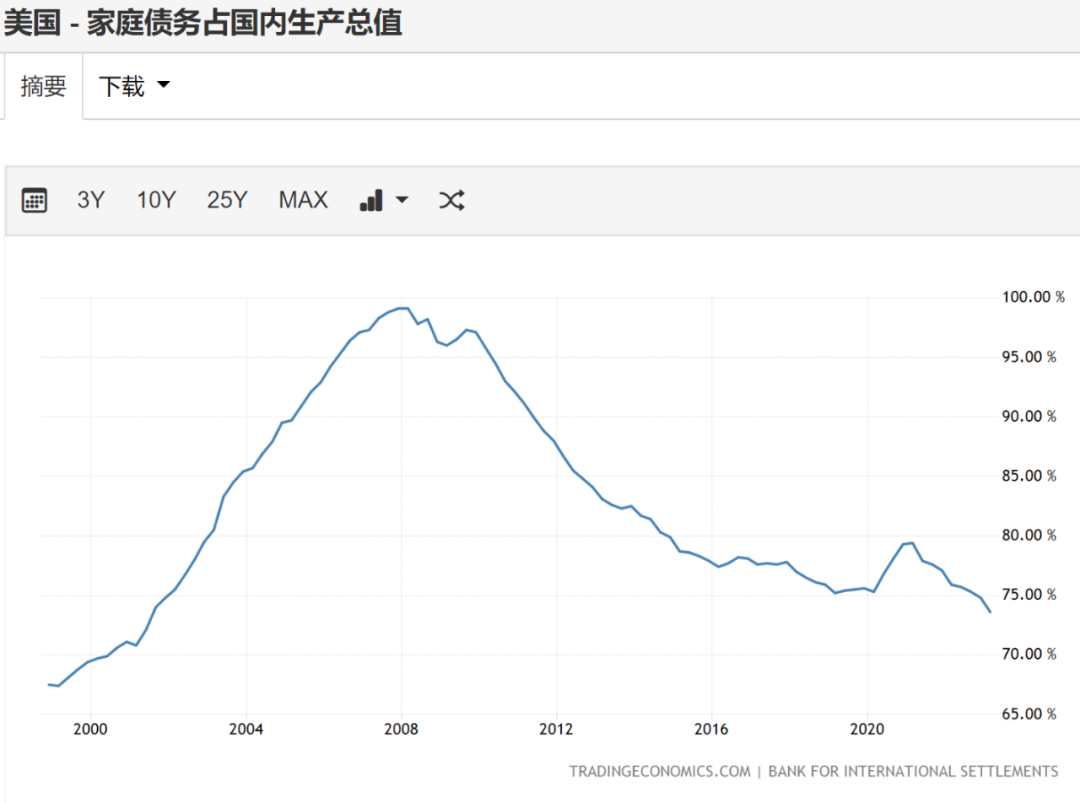
Task: Expand the chart type dropdown arrow
Action: click(402, 200)
